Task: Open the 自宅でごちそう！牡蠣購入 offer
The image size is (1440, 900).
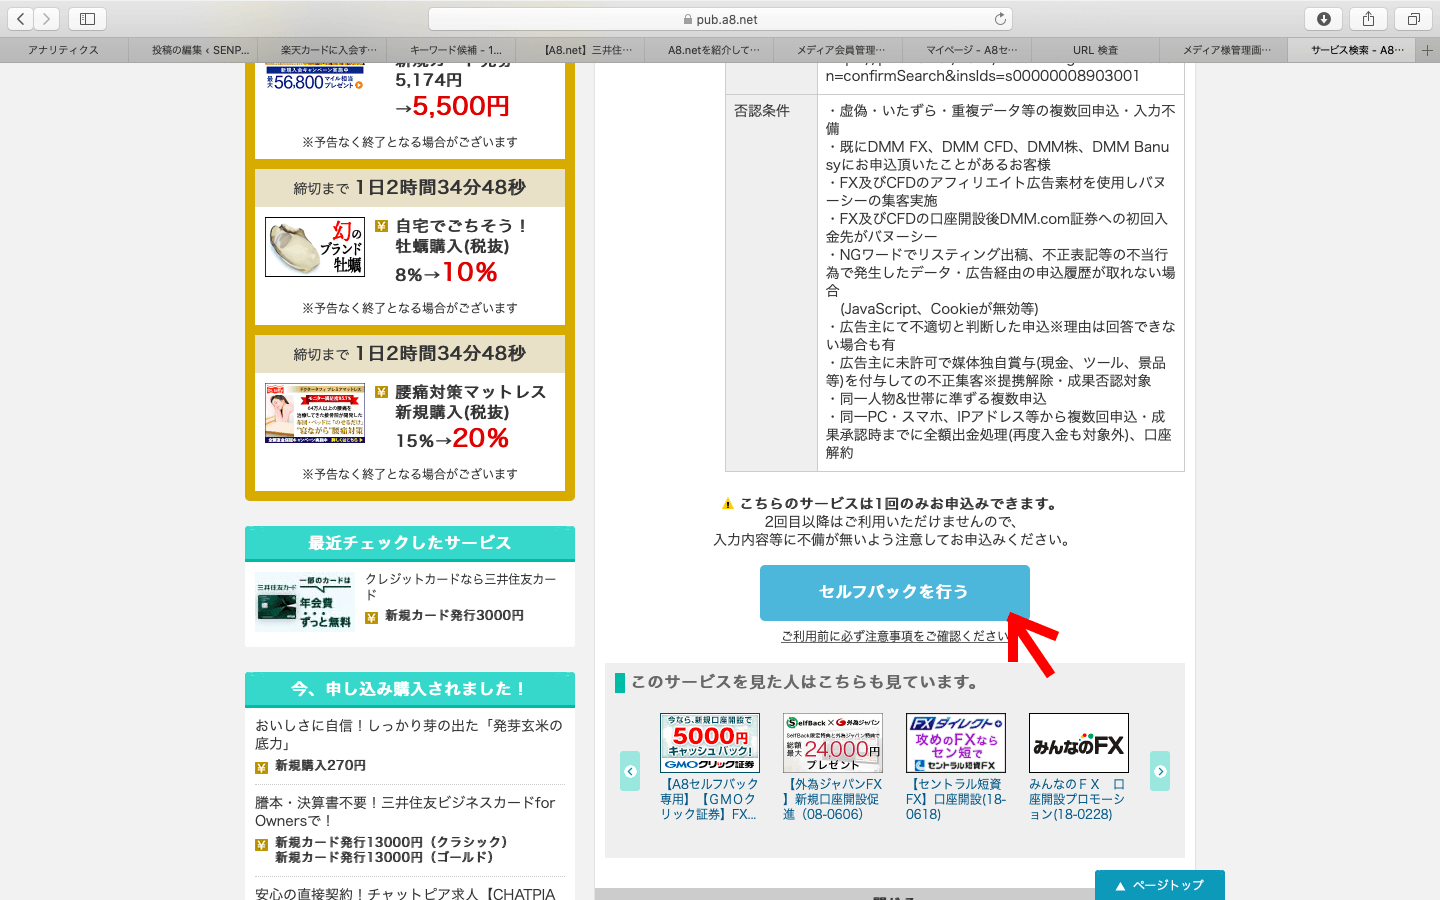Action: coord(461,236)
